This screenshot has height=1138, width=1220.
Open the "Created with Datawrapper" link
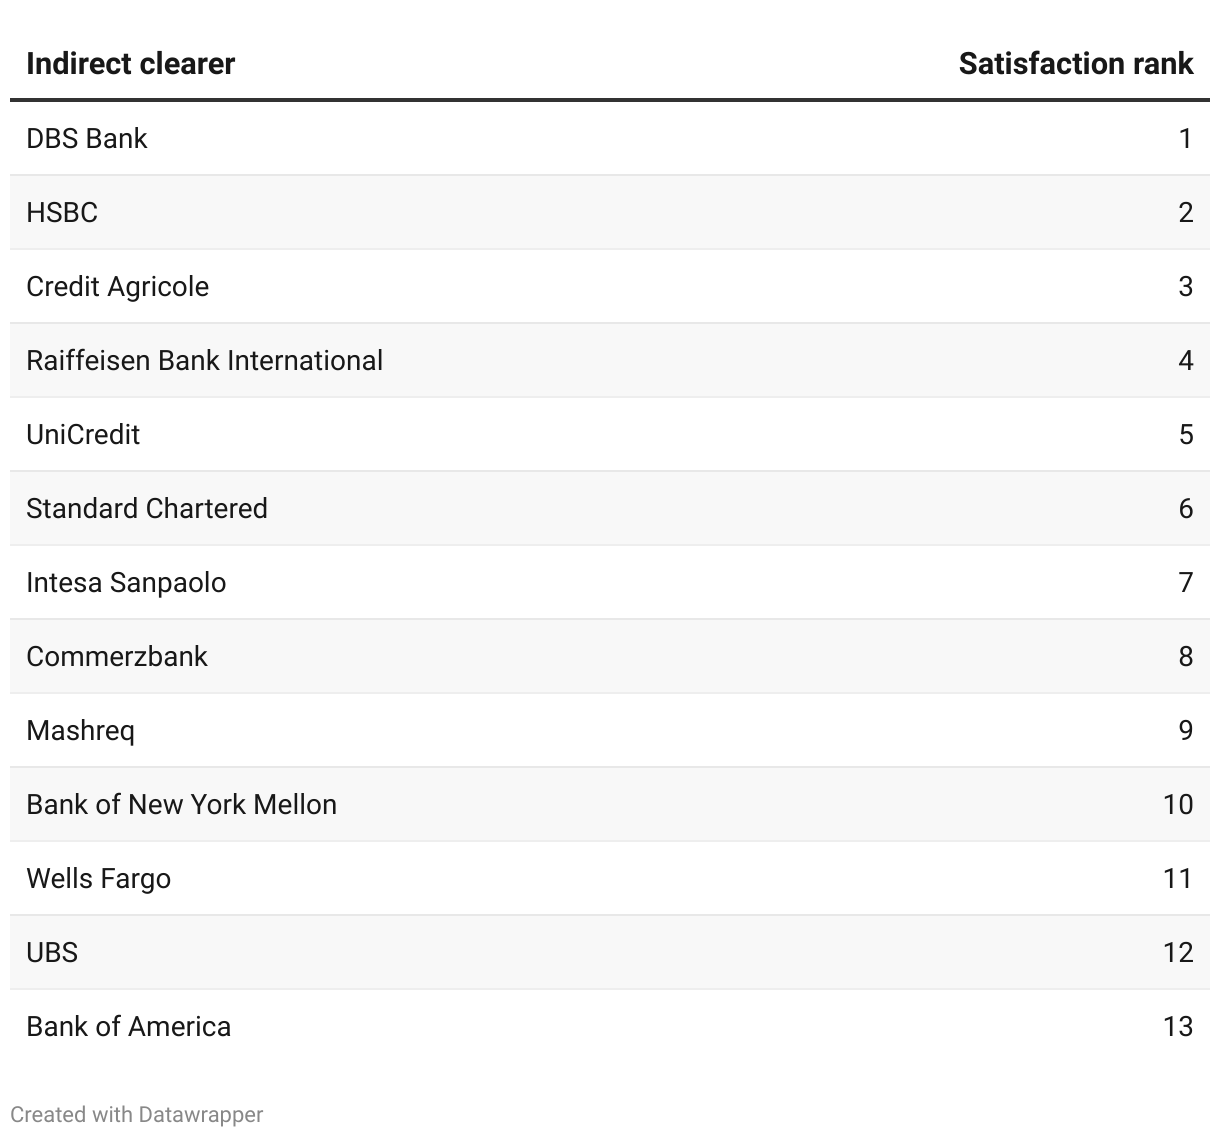137,1114
